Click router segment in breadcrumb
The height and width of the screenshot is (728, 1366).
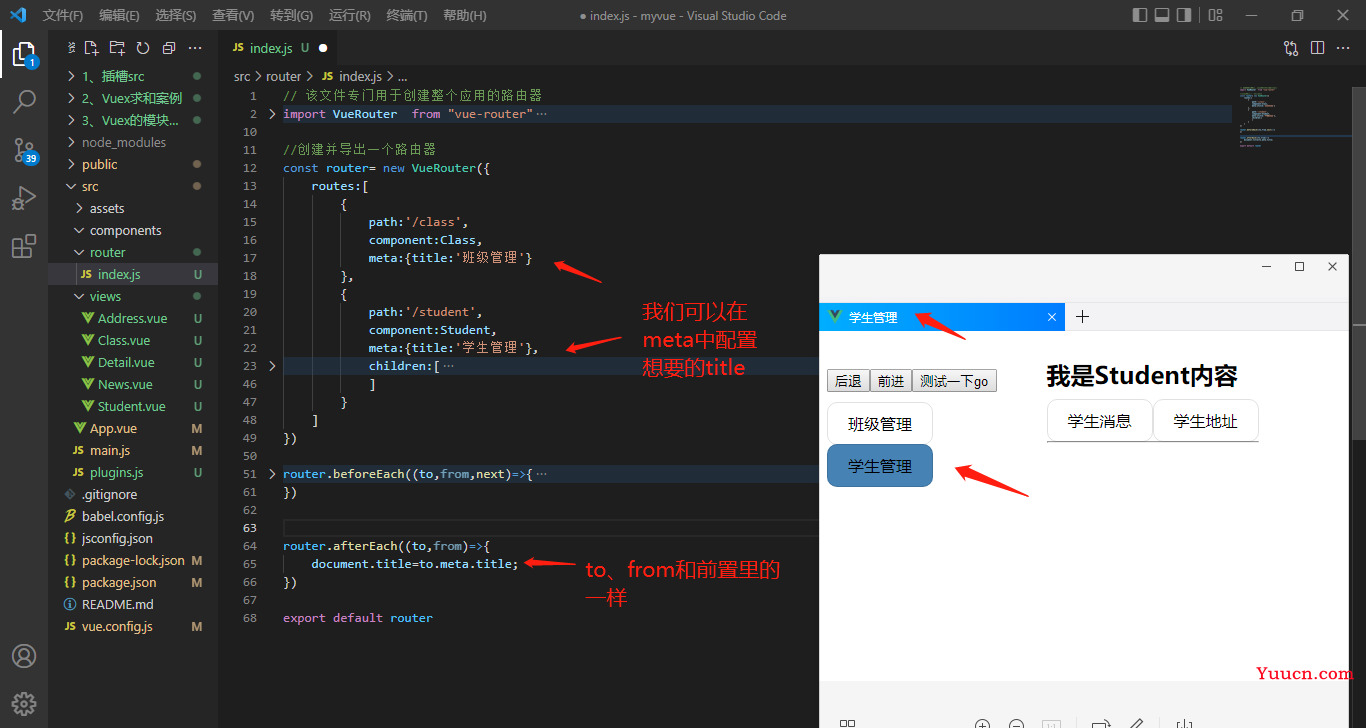[284, 76]
